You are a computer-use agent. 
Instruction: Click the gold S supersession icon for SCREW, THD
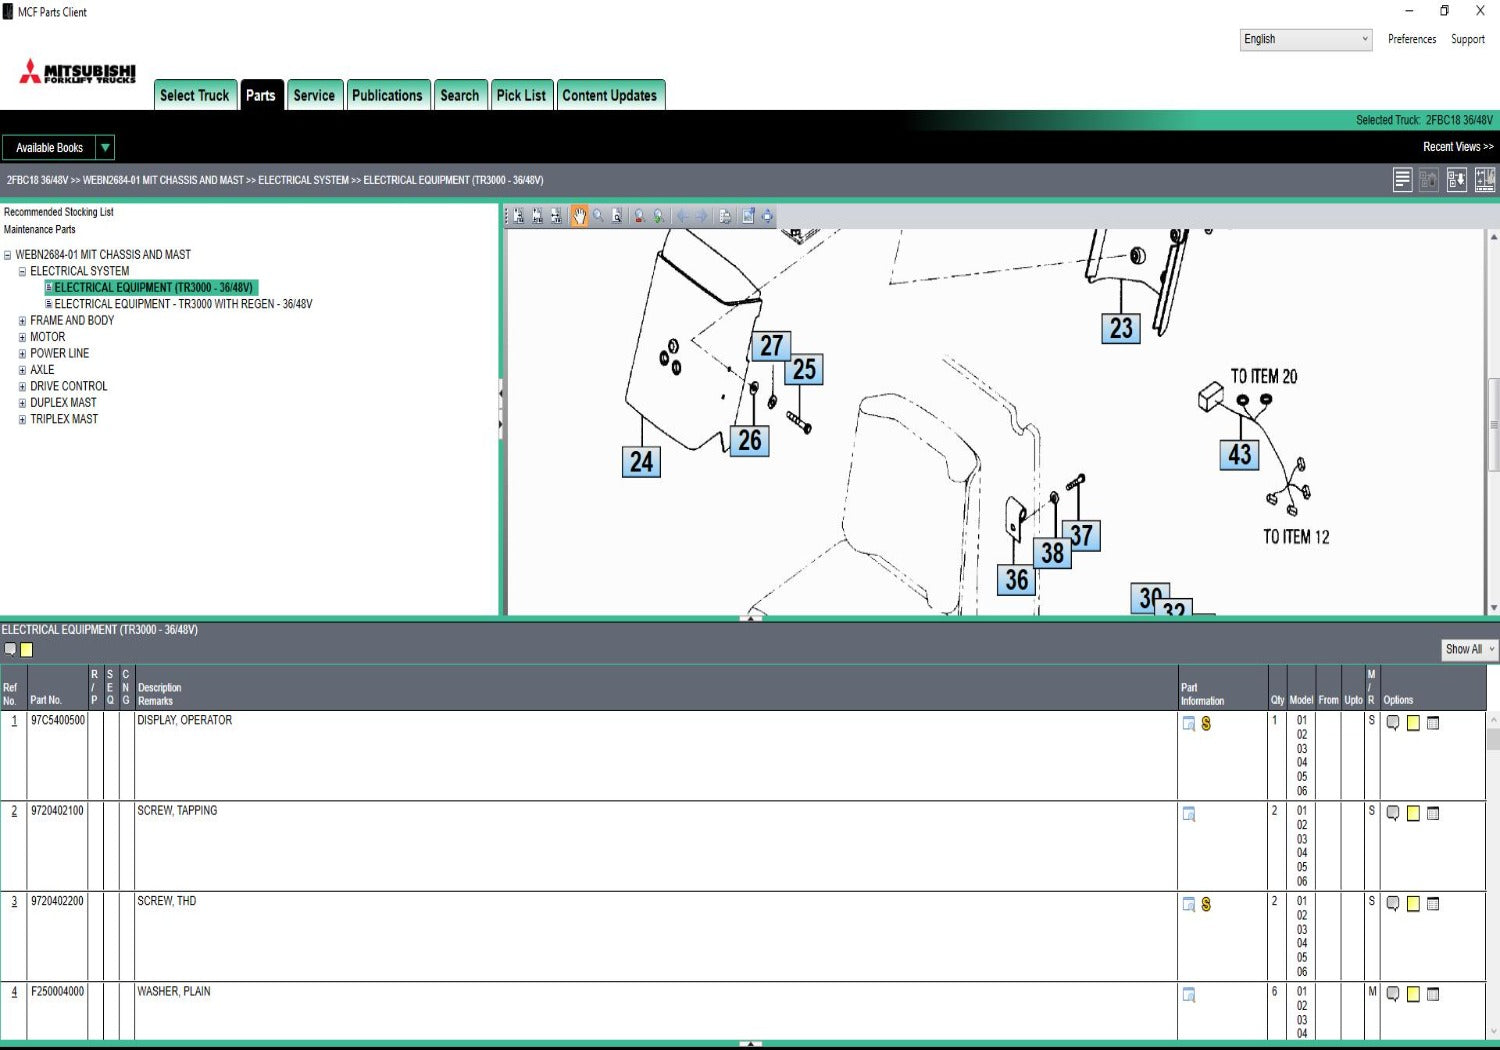click(x=1206, y=904)
